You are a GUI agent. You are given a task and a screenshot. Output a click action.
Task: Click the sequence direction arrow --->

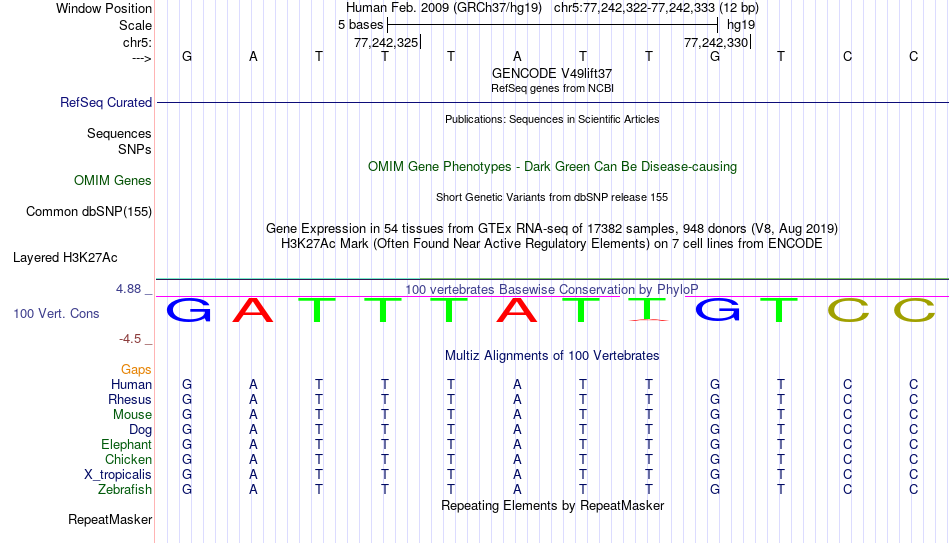(142, 58)
